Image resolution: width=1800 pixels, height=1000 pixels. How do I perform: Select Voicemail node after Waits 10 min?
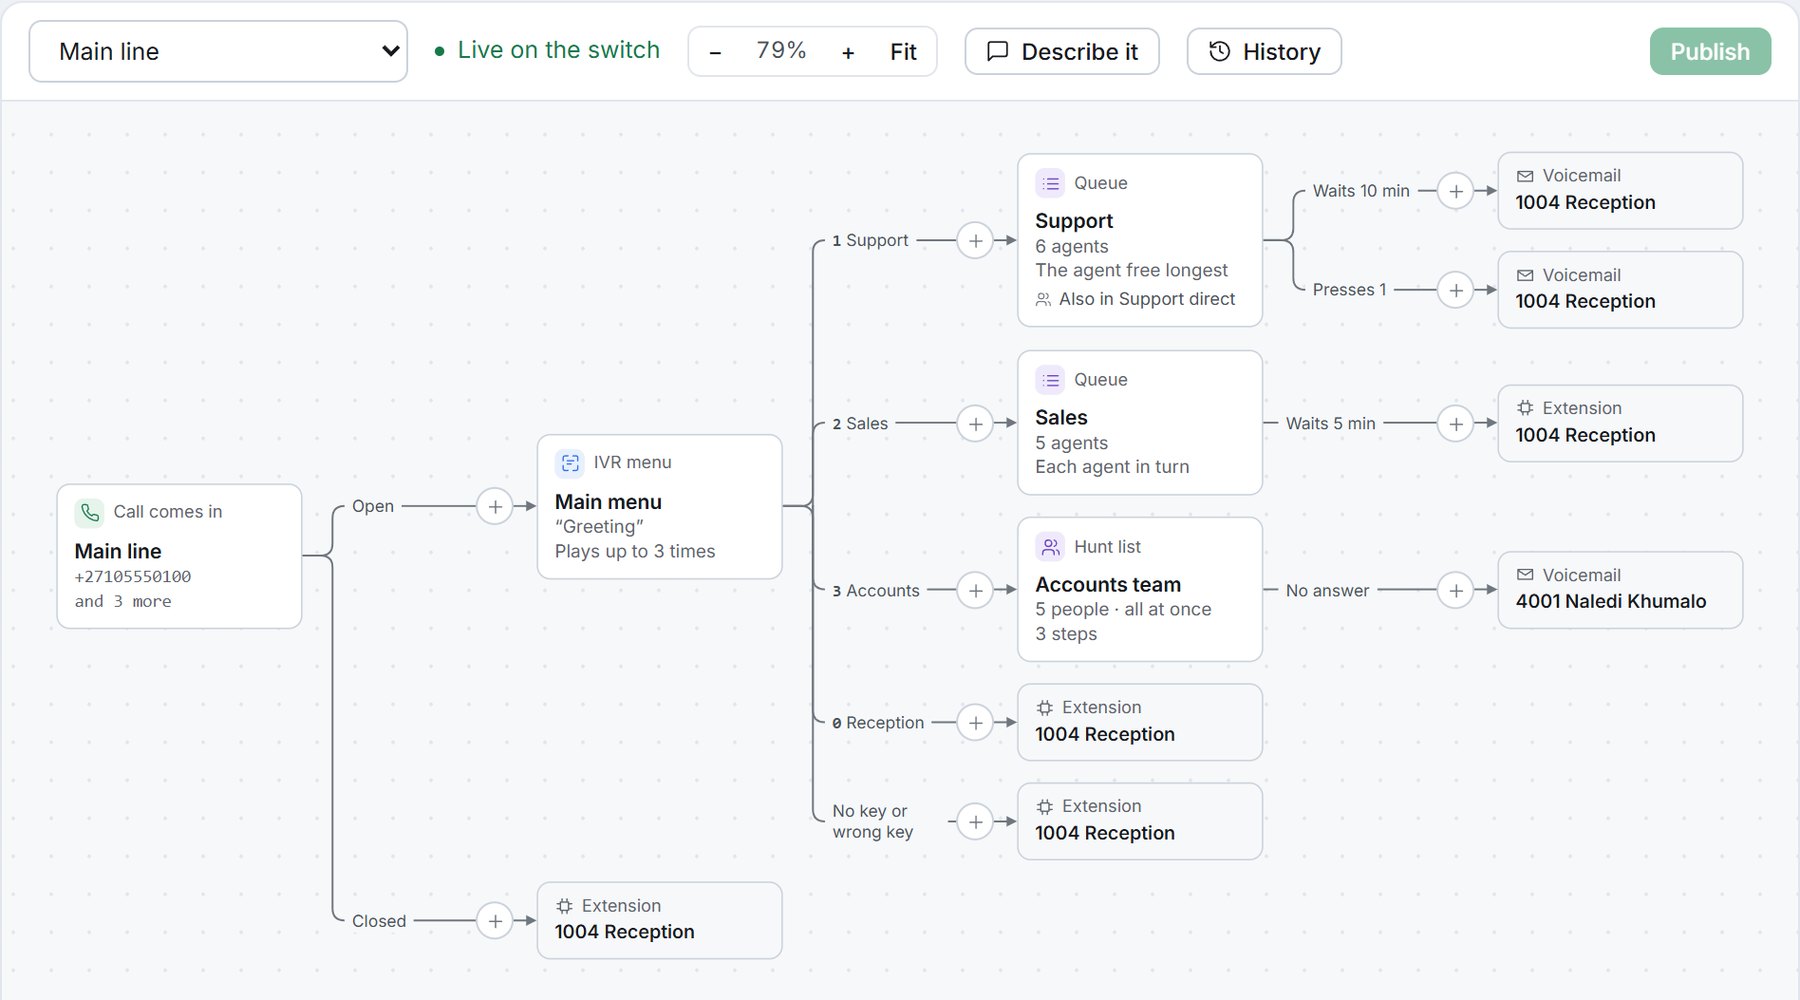(x=1620, y=190)
